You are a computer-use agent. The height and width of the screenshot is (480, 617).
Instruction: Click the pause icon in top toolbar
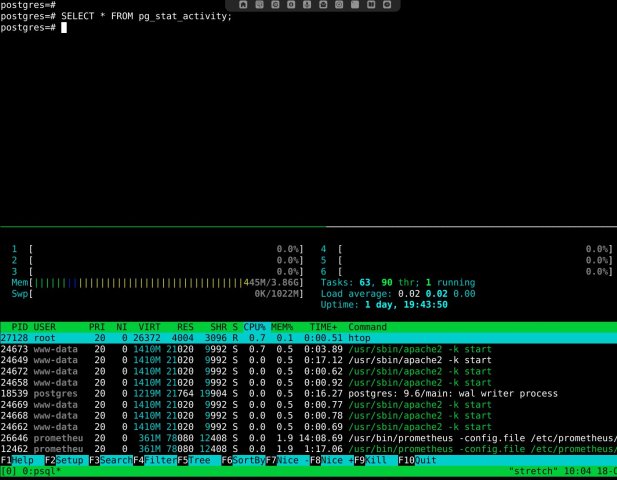point(371,5)
